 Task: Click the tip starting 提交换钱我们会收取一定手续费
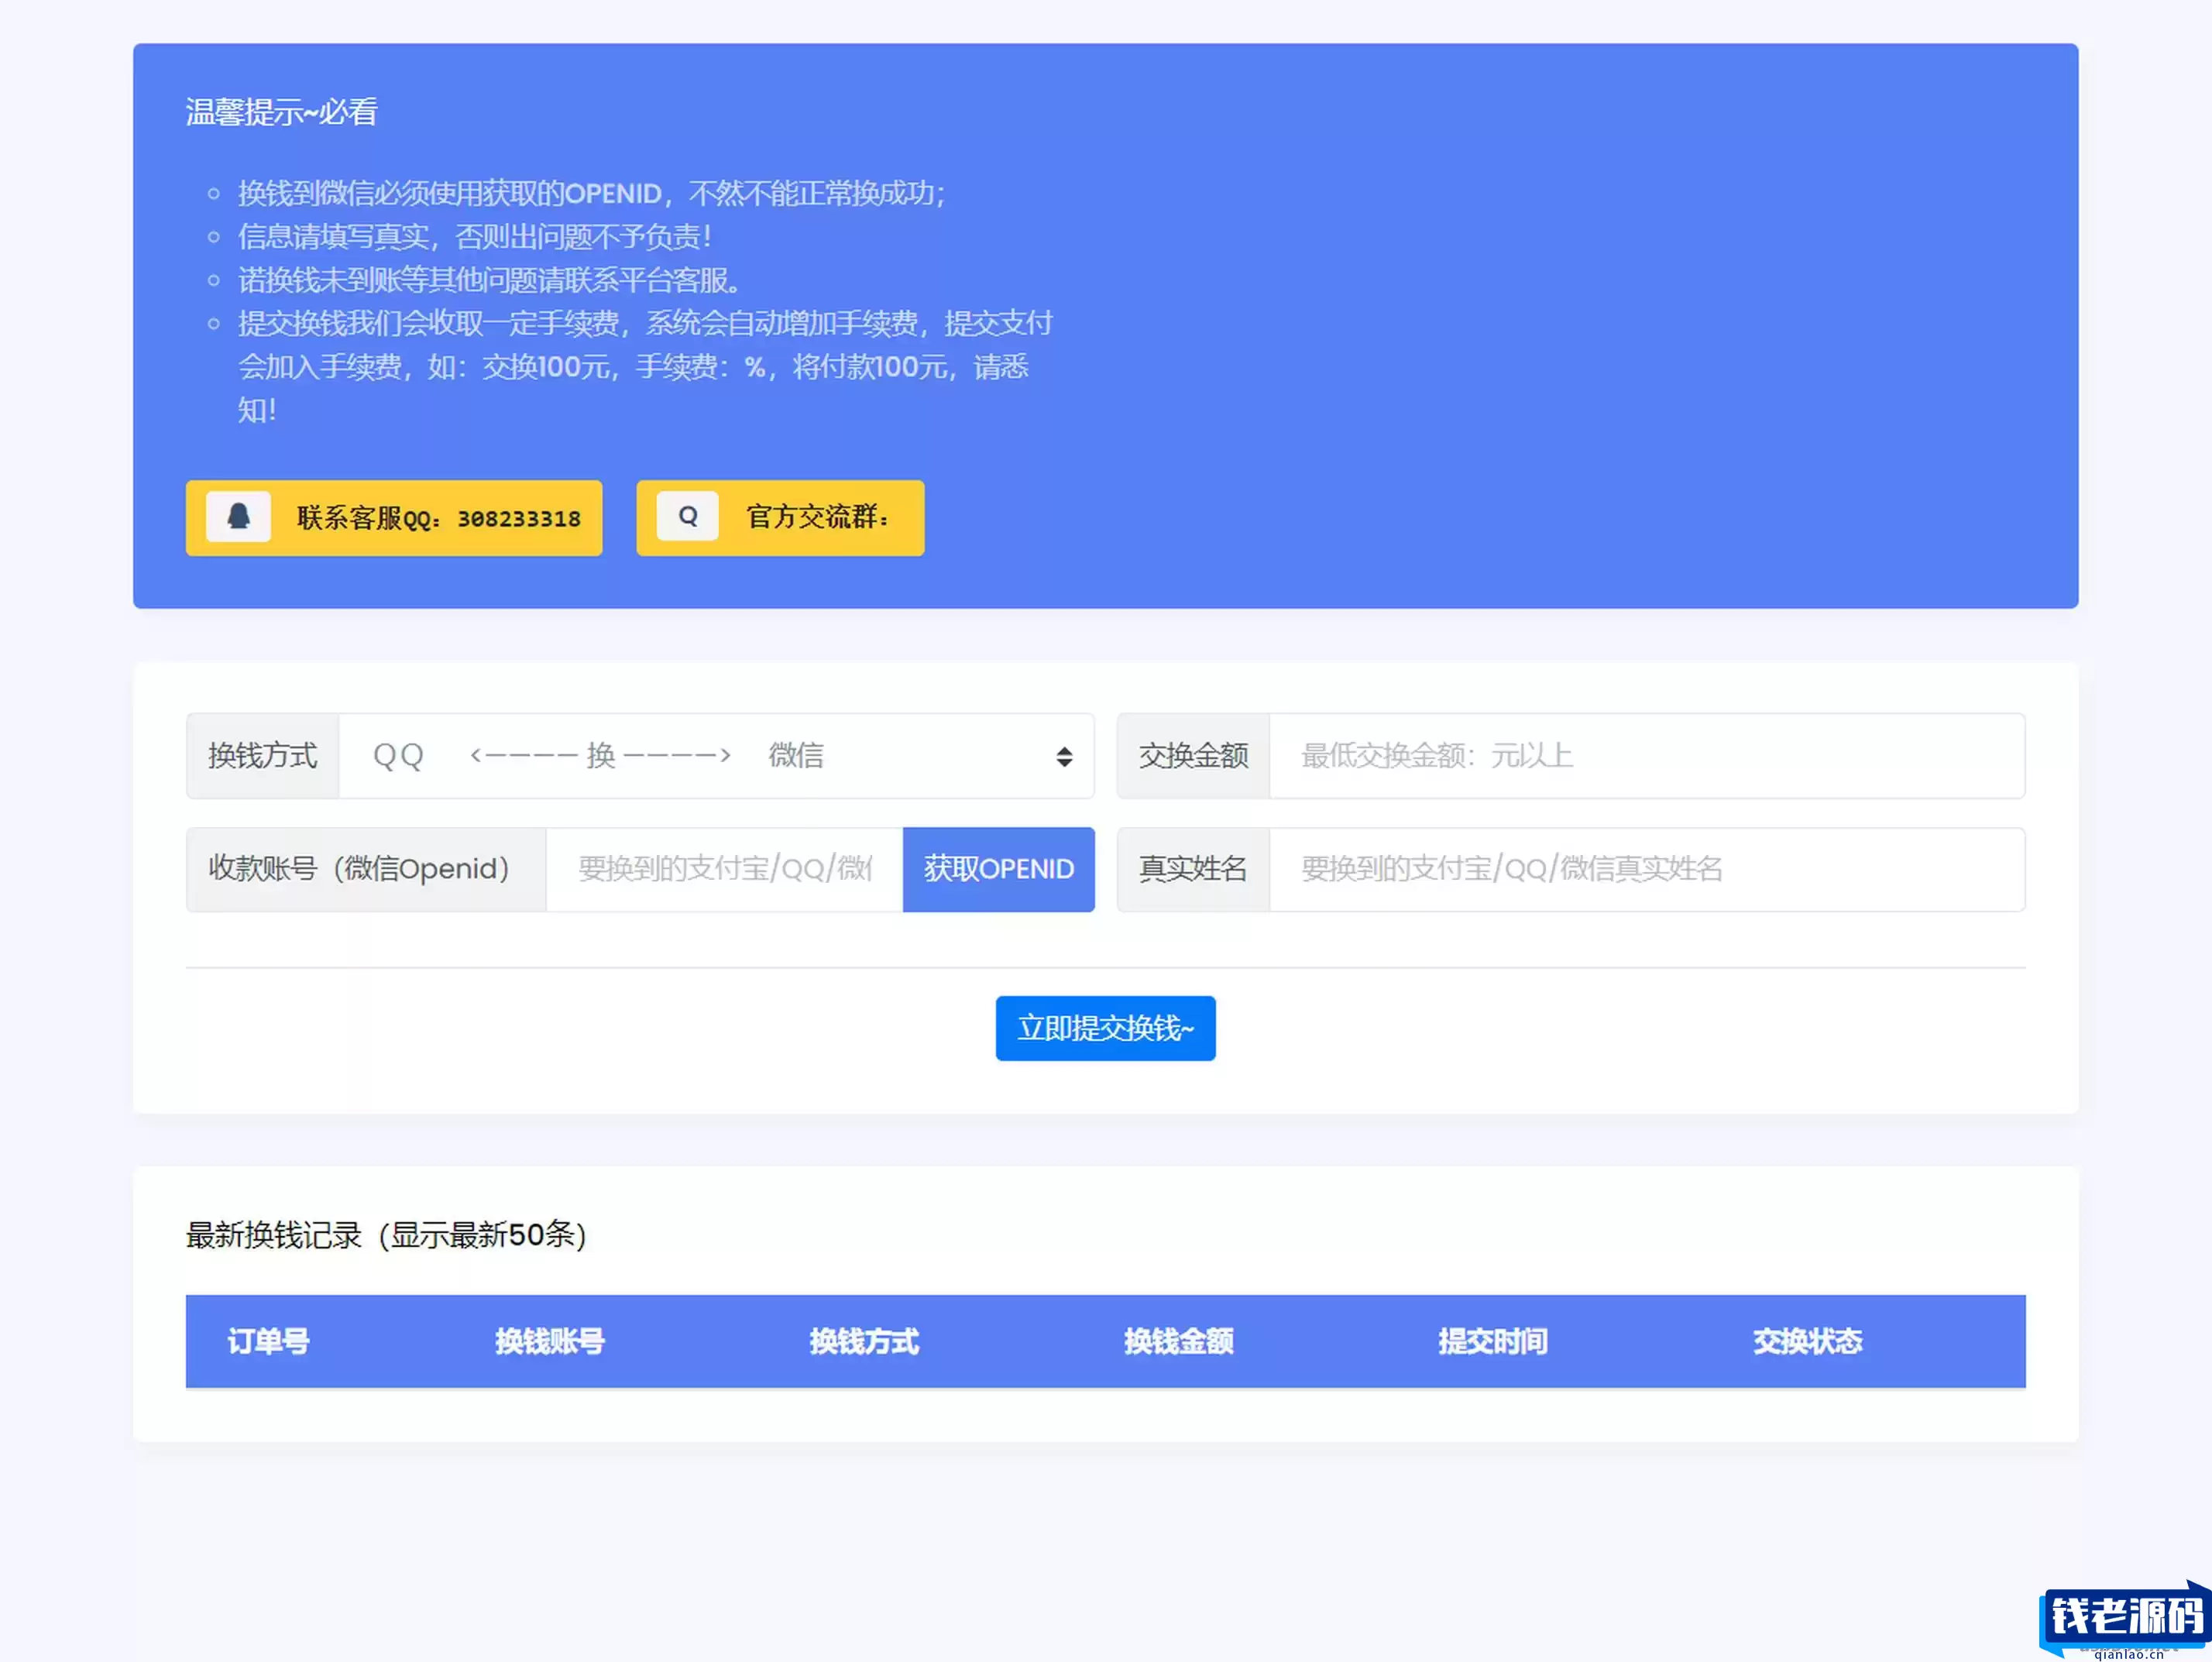click(645, 366)
